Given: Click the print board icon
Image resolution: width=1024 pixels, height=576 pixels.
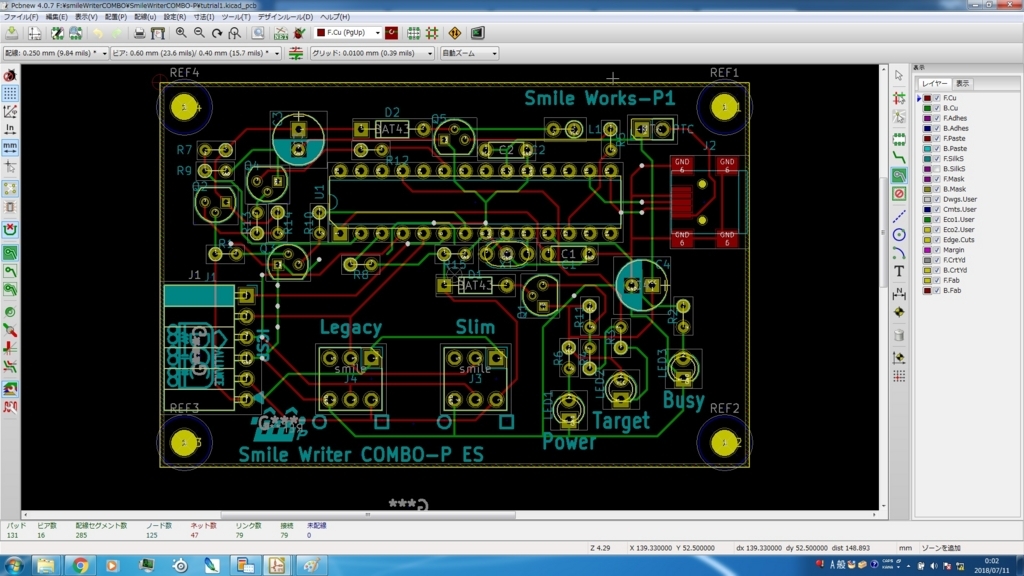Looking at the screenshot, I should (139, 33).
